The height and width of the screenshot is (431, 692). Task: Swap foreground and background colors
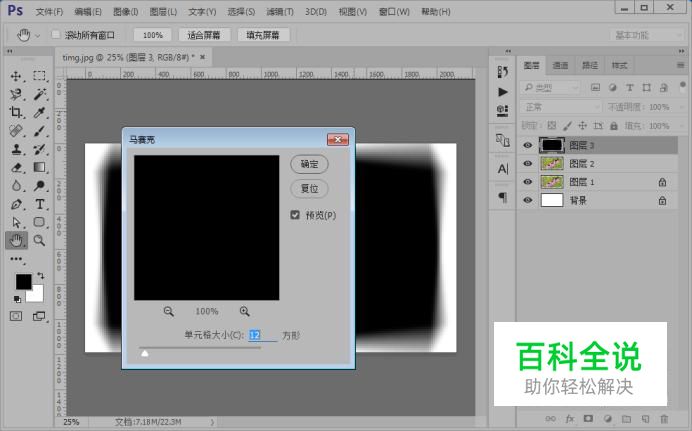(41, 275)
